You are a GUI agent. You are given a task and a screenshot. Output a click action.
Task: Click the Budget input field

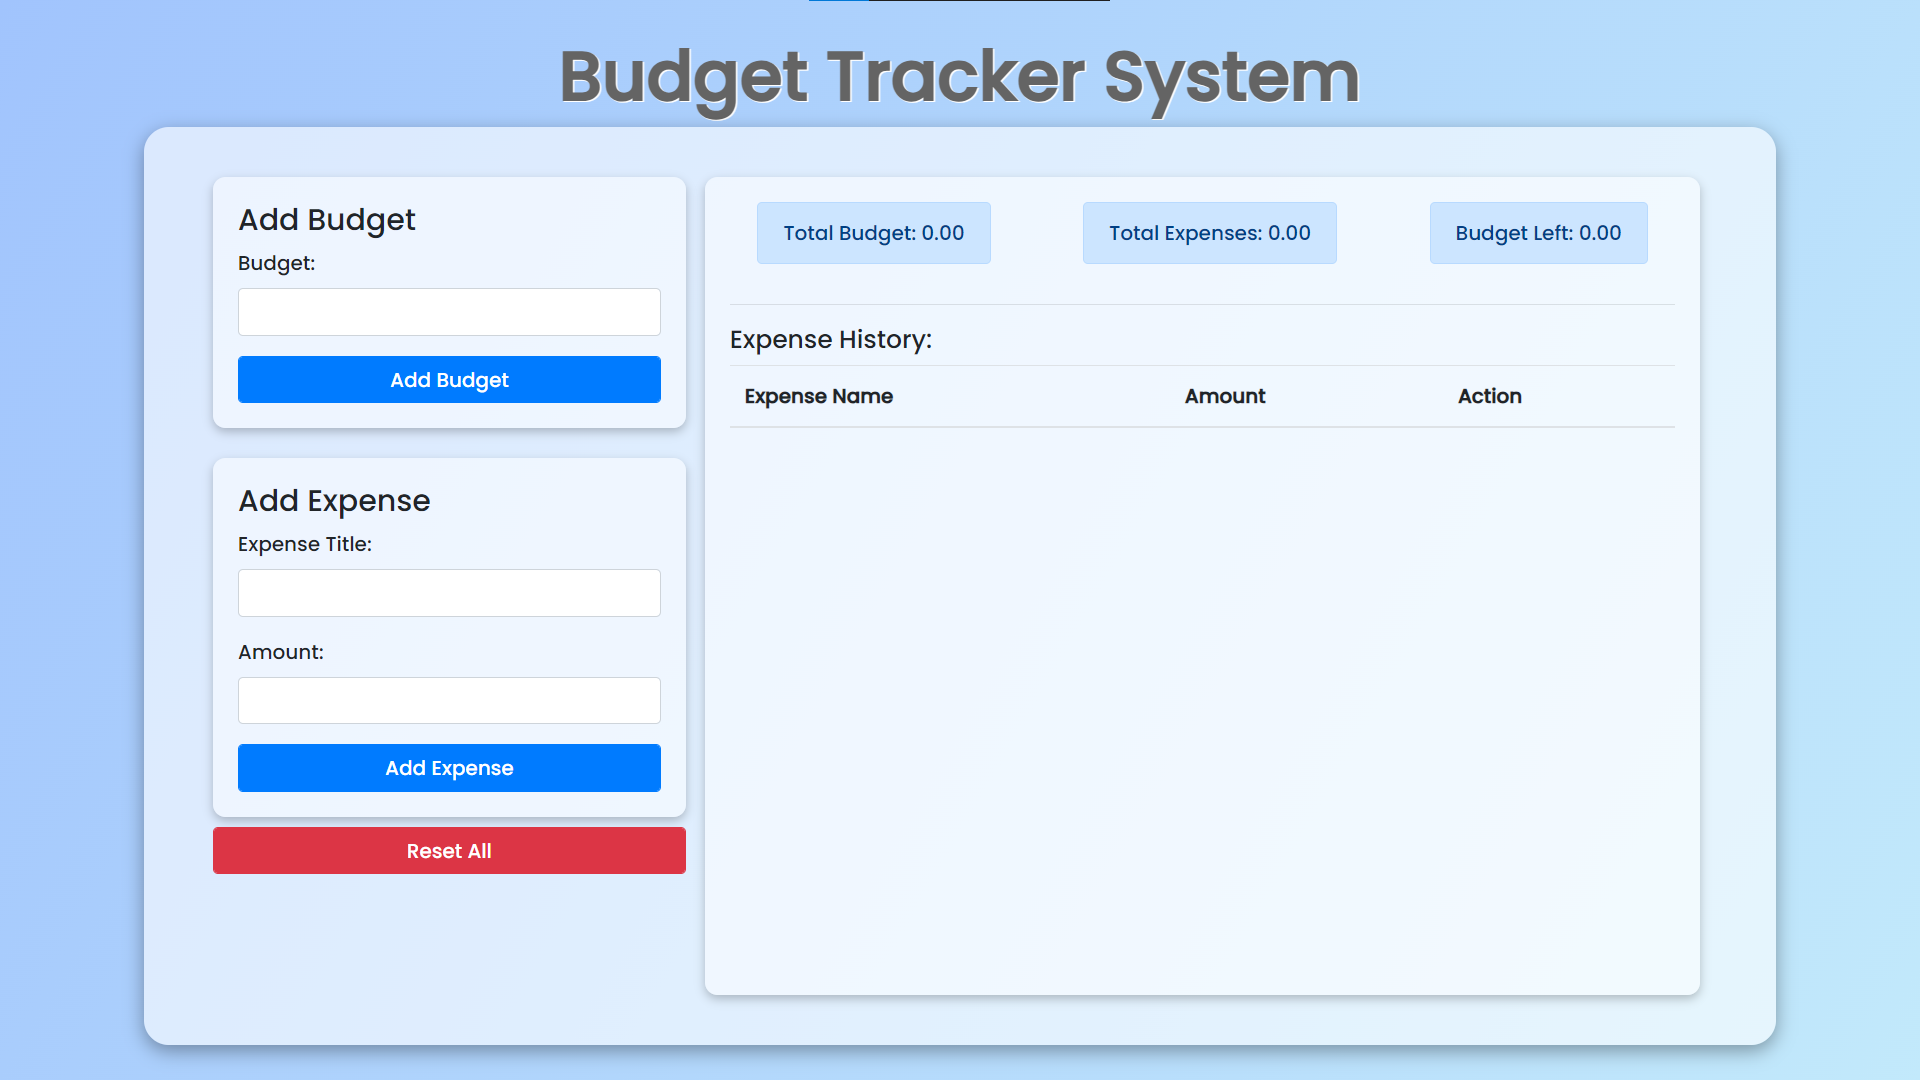449,312
